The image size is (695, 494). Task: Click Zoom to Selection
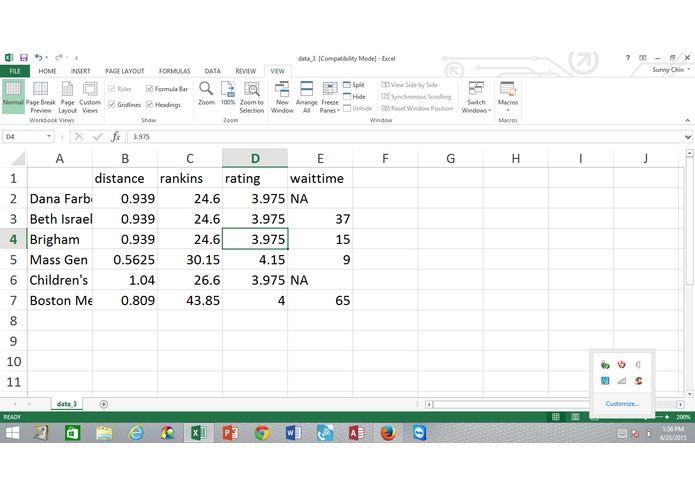click(252, 97)
